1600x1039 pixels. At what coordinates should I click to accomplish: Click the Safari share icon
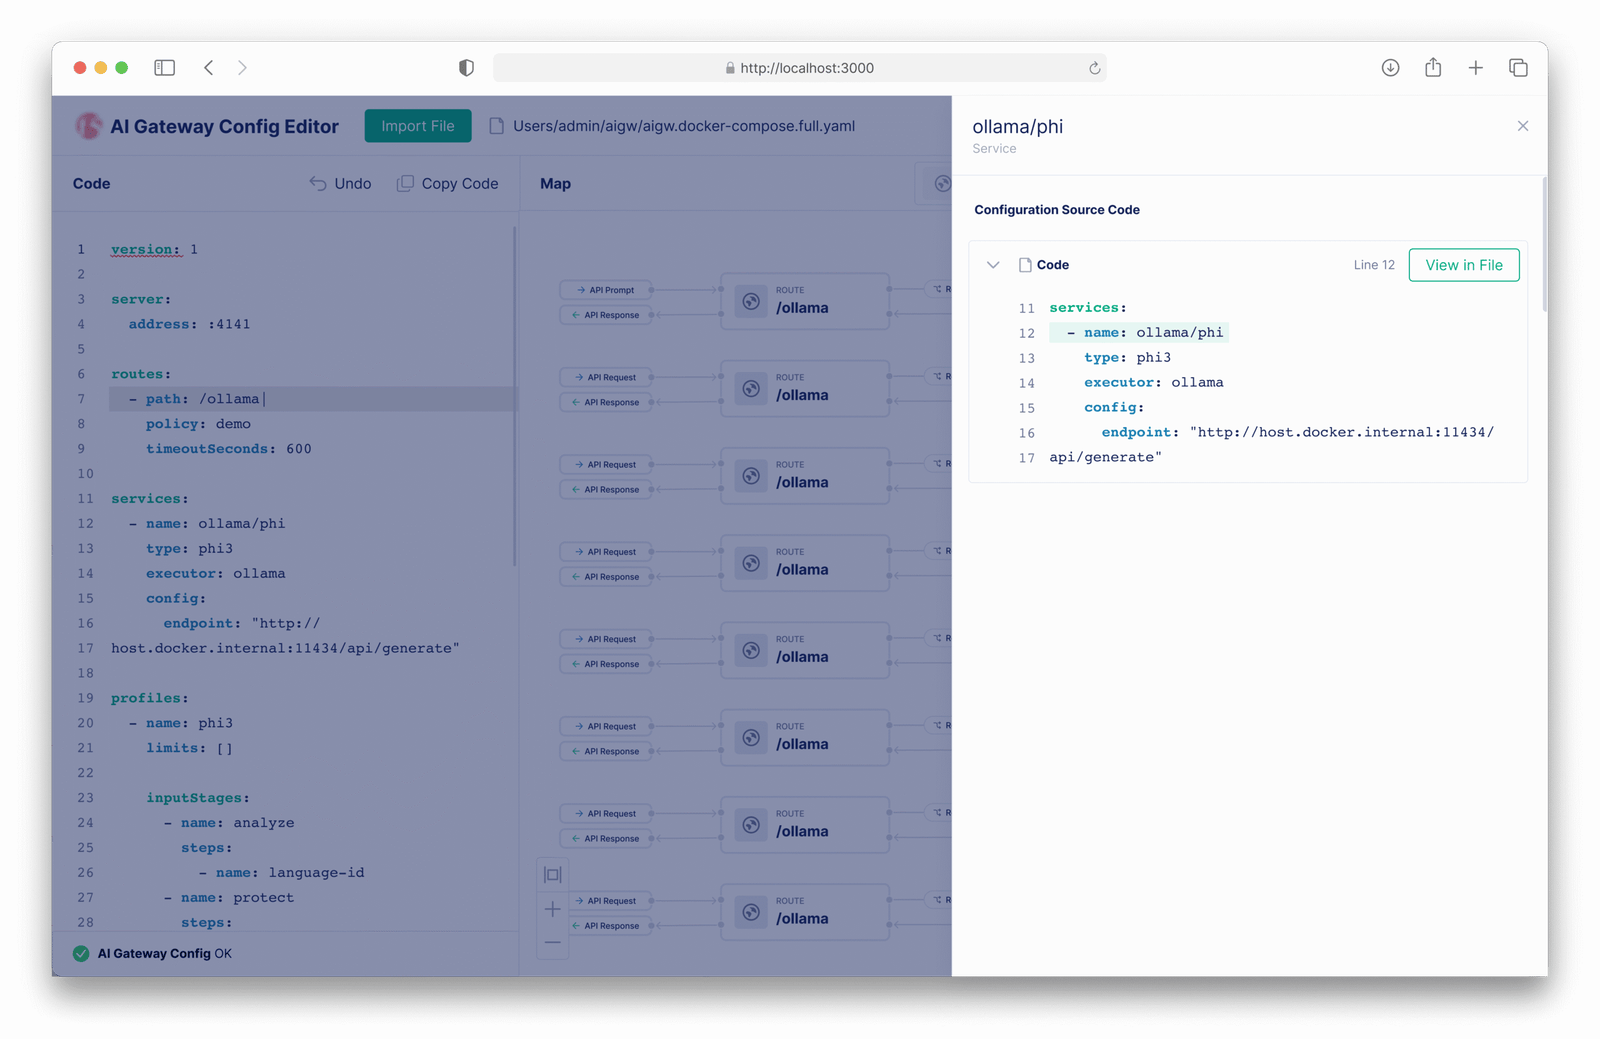pyautogui.click(x=1433, y=68)
